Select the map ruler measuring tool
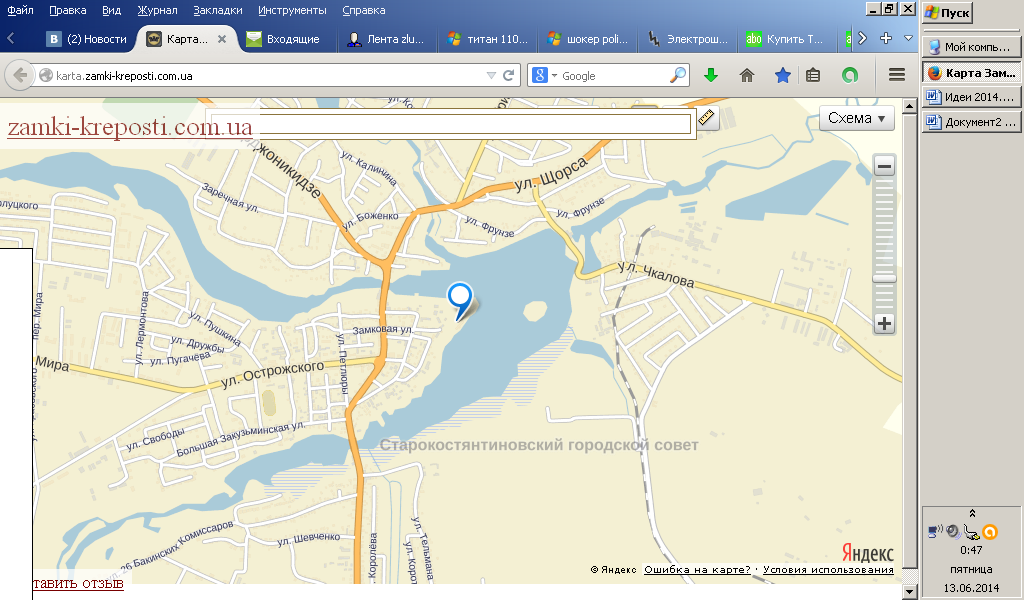This screenshot has height=600, width=1024. coord(707,118)
